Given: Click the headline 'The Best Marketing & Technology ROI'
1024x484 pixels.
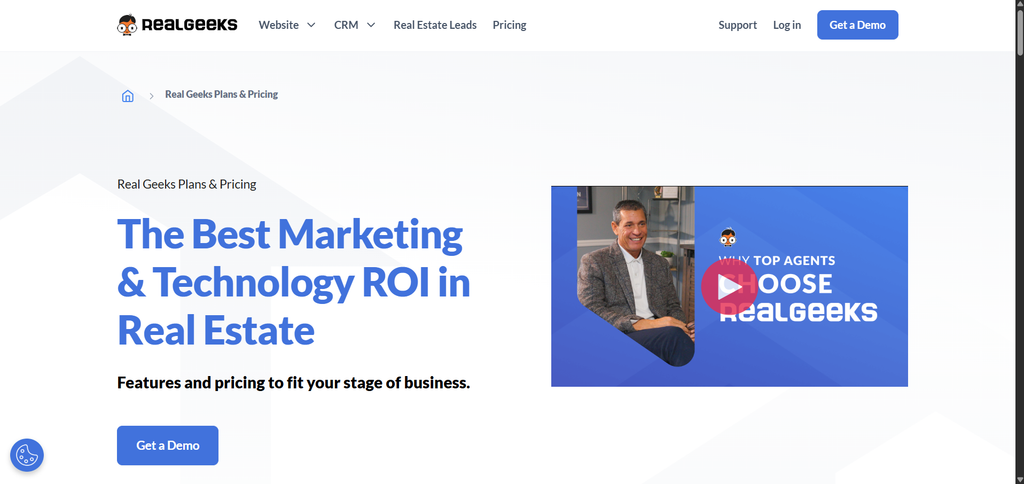Looking at the screenshot, I should coord(293,282).
